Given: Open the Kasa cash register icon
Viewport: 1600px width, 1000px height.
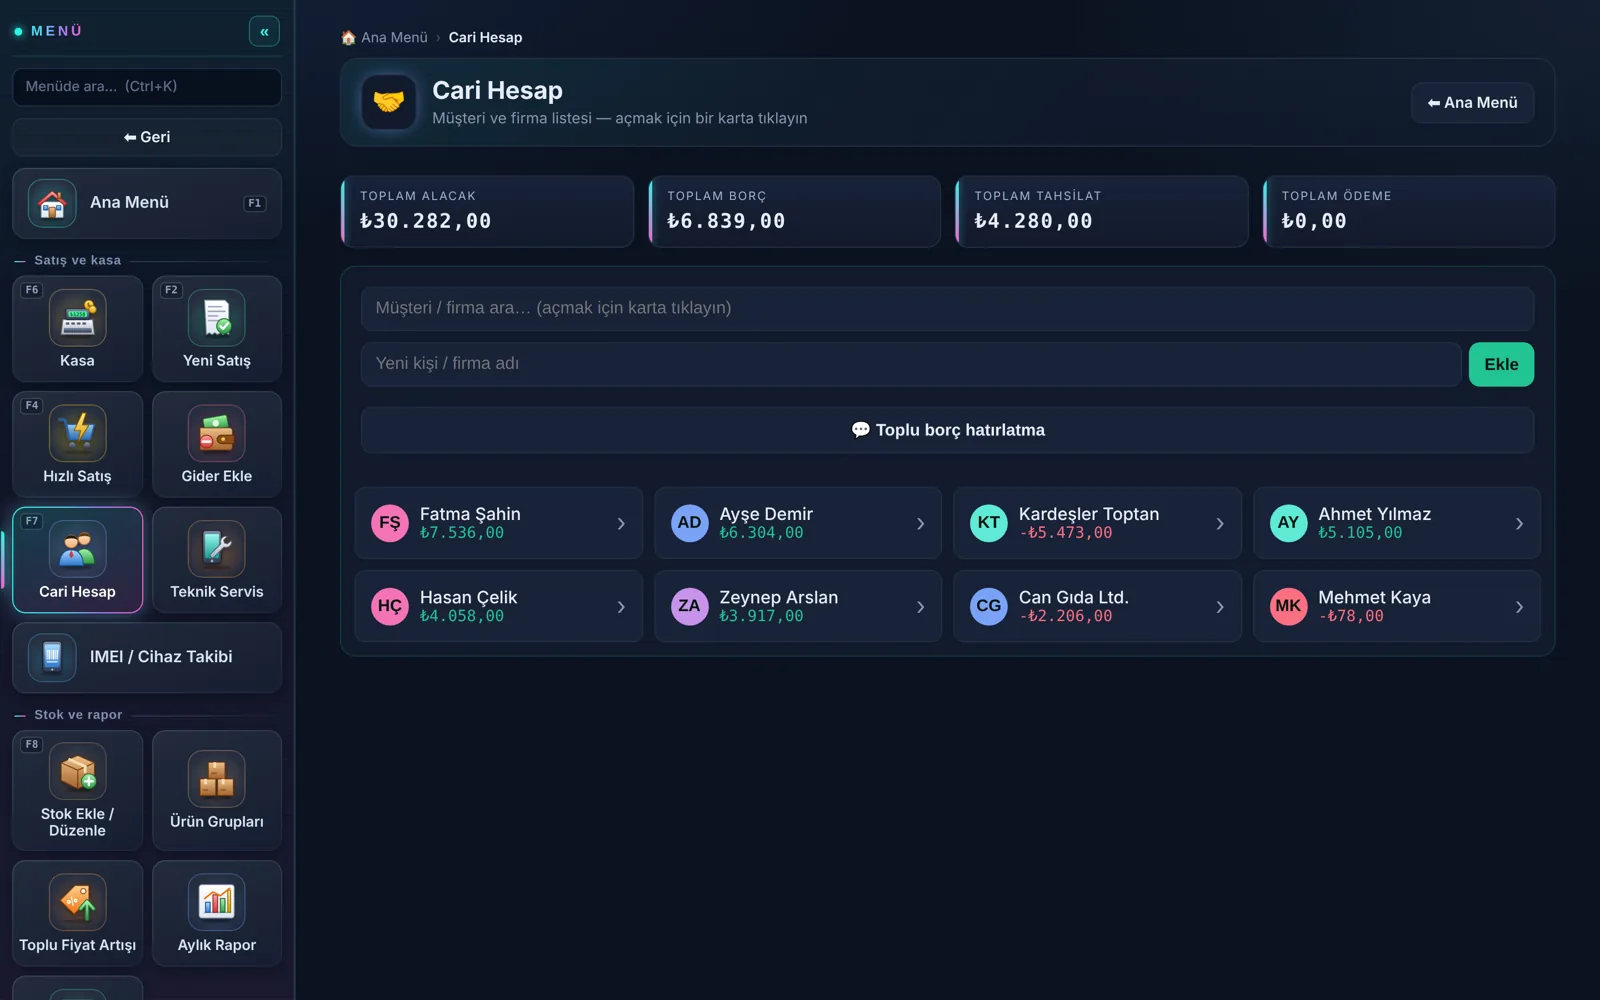Looking at the screenshot, I should click(77, 318).
